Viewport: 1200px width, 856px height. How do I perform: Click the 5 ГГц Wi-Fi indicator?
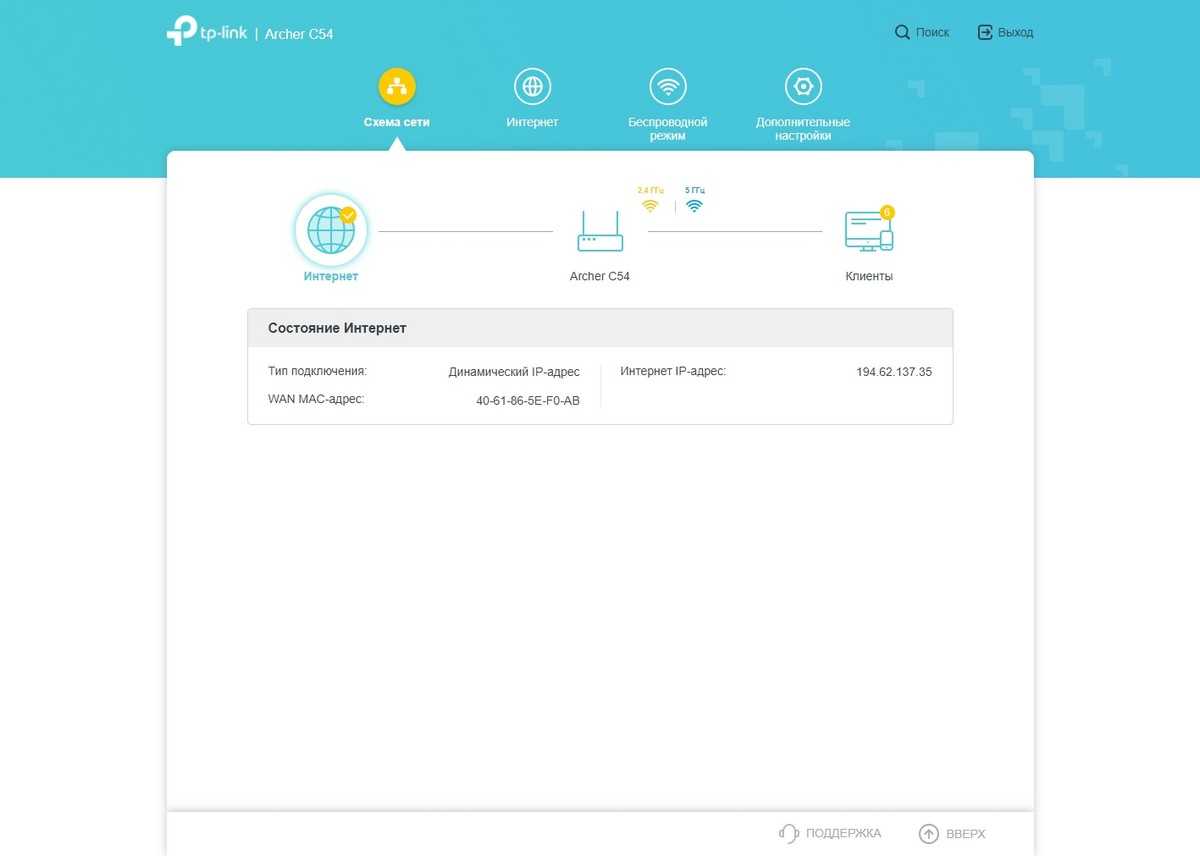click(x=694, y=201)
